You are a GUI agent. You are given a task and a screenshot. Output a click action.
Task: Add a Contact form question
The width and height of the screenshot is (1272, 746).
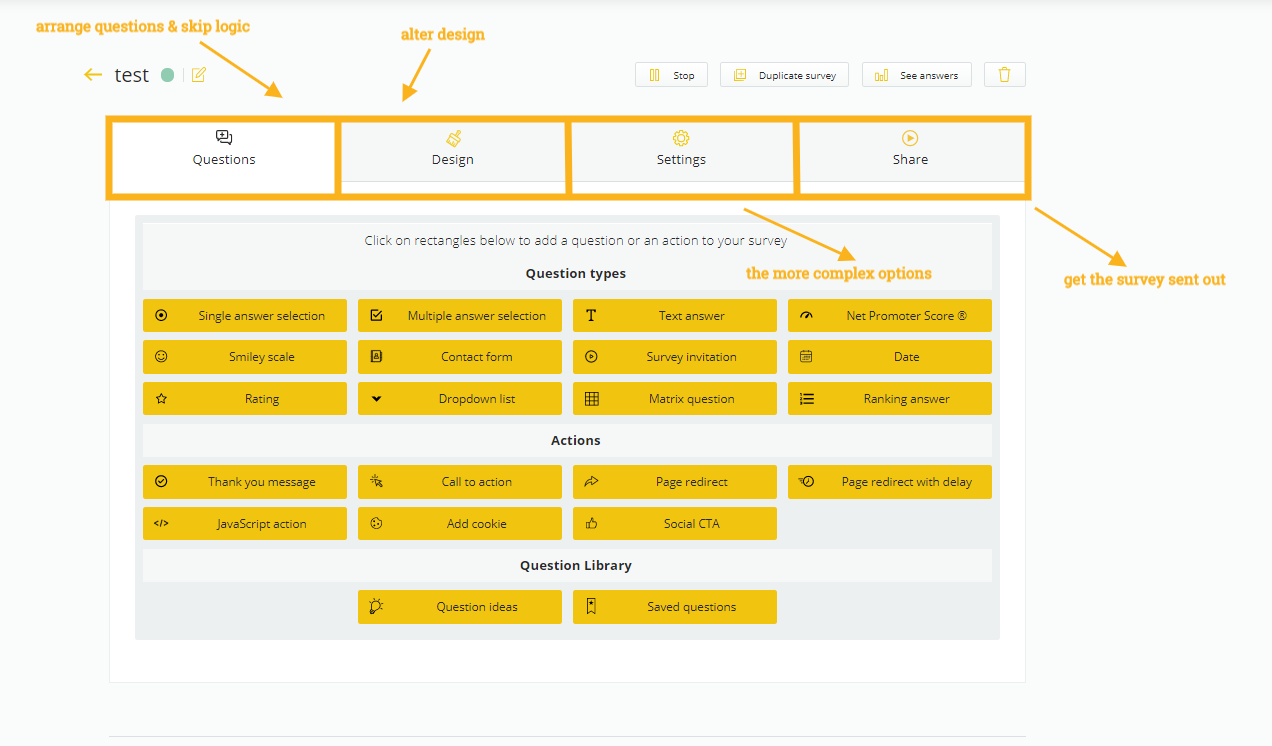tap(460, 356)
